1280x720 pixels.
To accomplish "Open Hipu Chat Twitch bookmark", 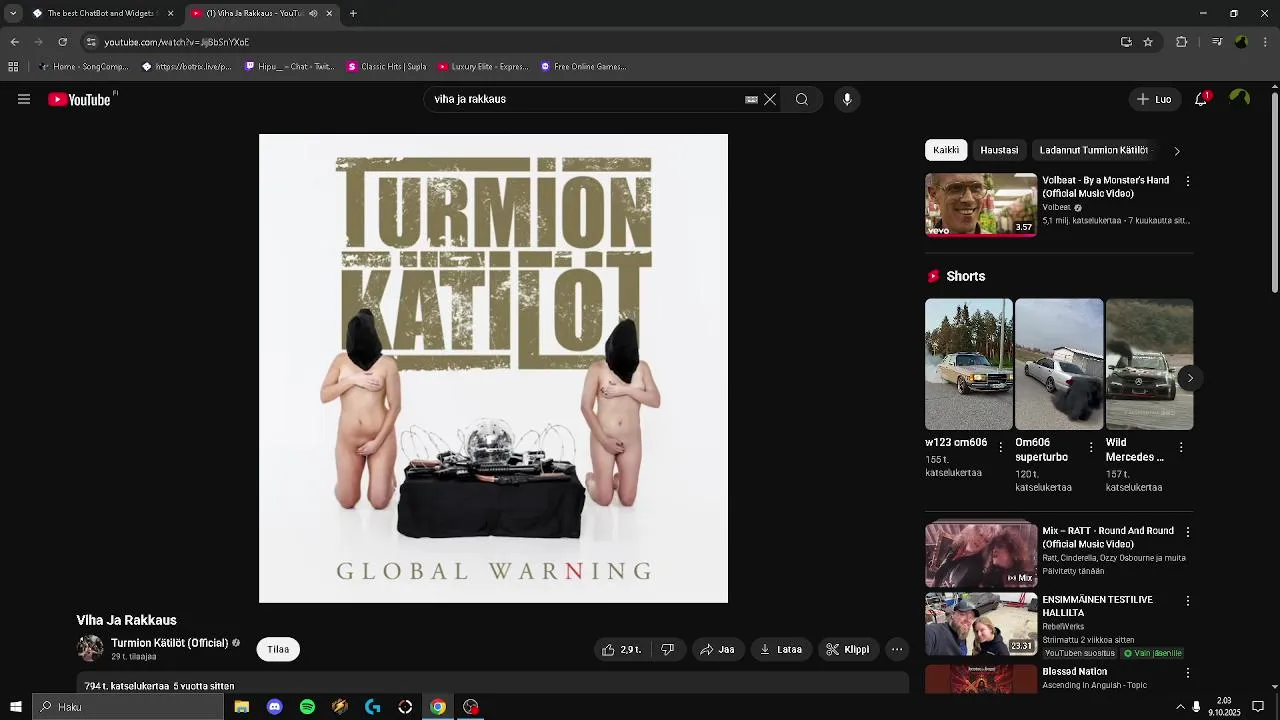I will click(290, 67).
